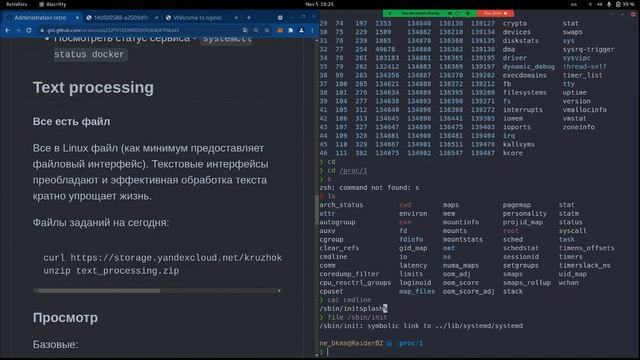Click 'coredump_filter' in terminal listing
This screenshot has height=360, width=640.
pyautogui.click(x=349, y=274)
